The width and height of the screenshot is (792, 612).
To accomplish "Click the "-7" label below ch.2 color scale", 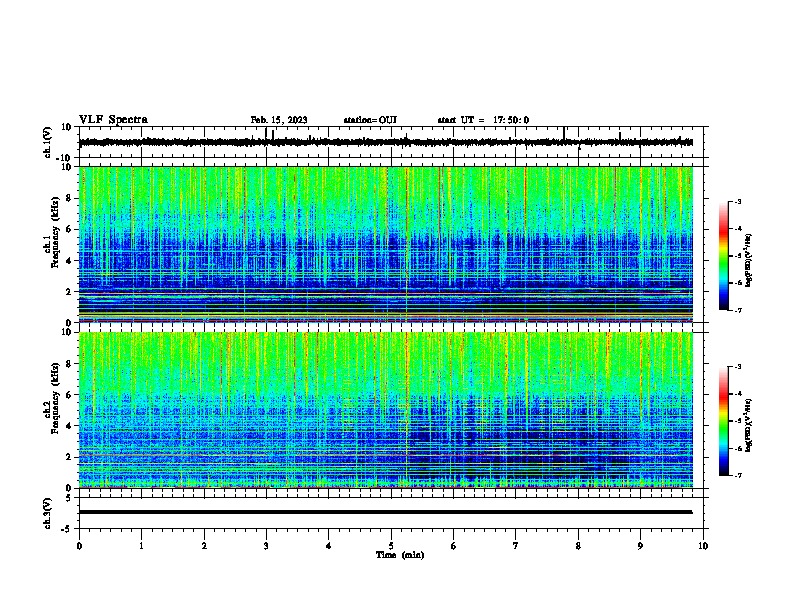I will coord(737,476).
